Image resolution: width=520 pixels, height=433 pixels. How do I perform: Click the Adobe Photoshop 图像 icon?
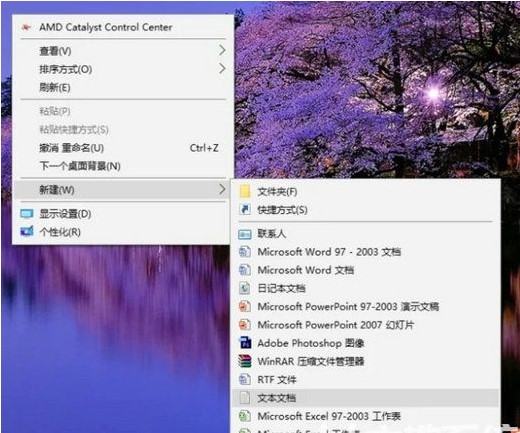tap(245, 343)
